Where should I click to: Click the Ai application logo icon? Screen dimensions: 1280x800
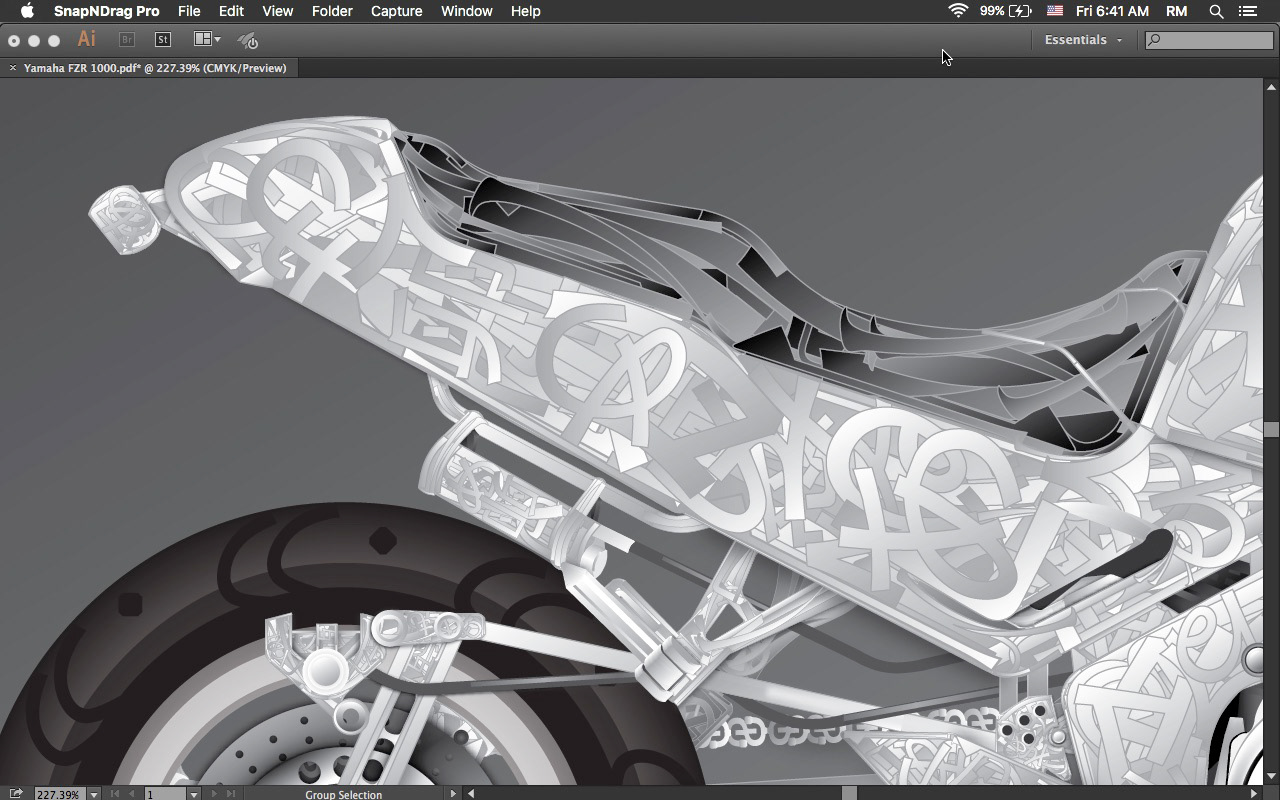pos(87,39)
